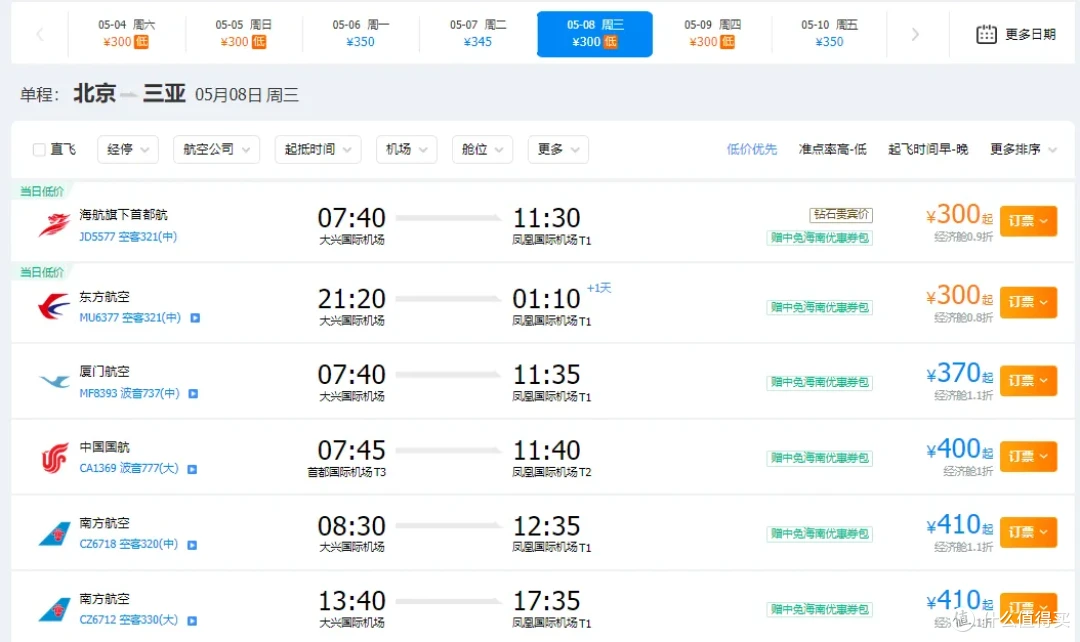Click the 21:20 departure time
The width and height of the screenshot is (1080, 642).
point(351,299)
